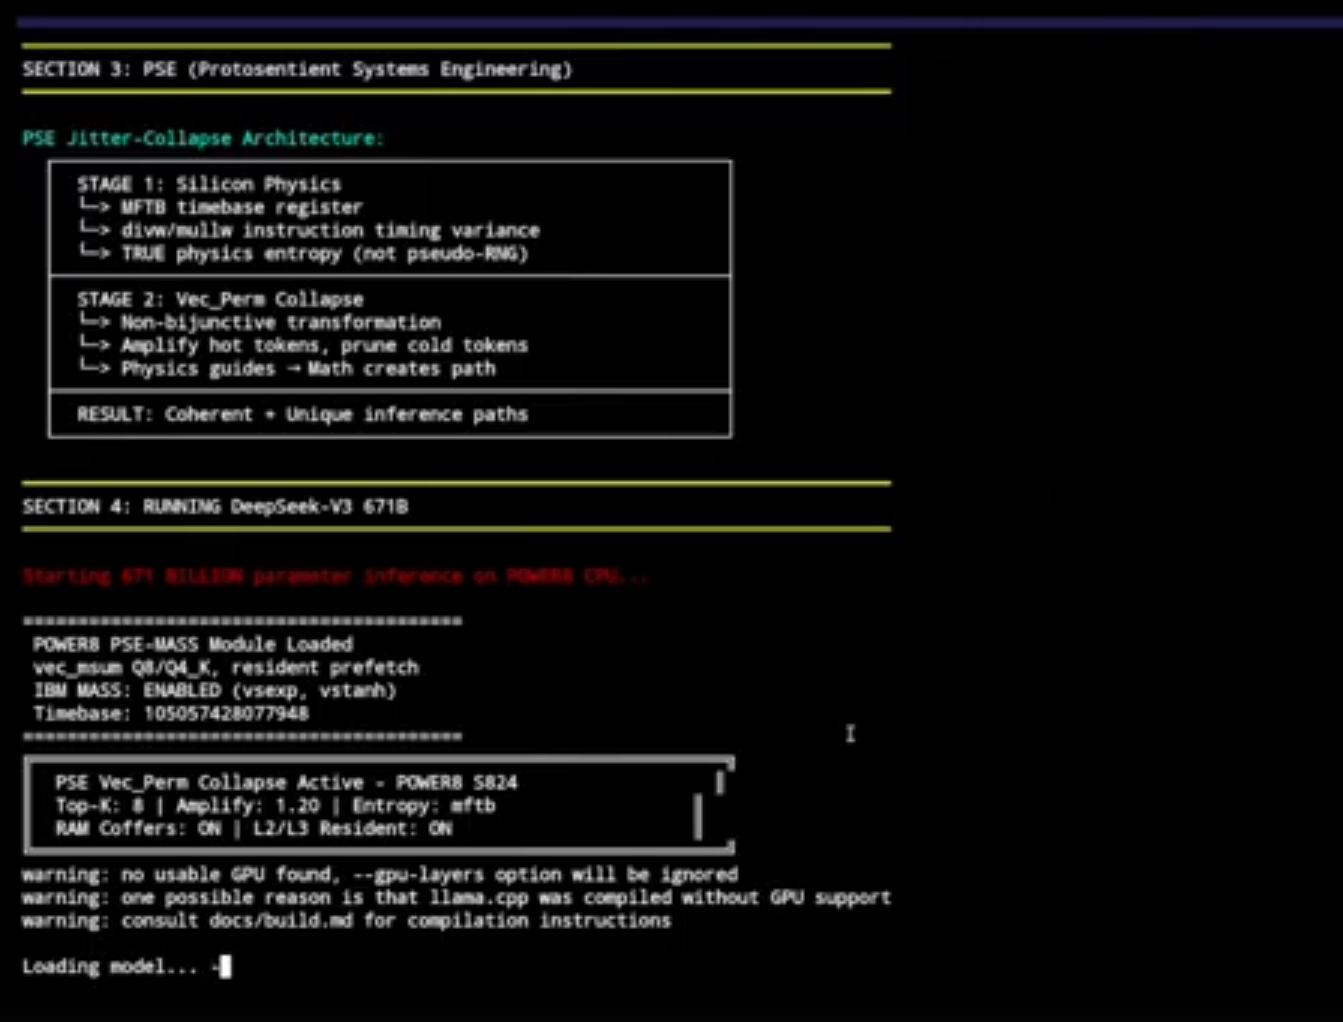Select 'Non-bijunctive transformation' line
1343x1022 pixels.
[259, 322]
